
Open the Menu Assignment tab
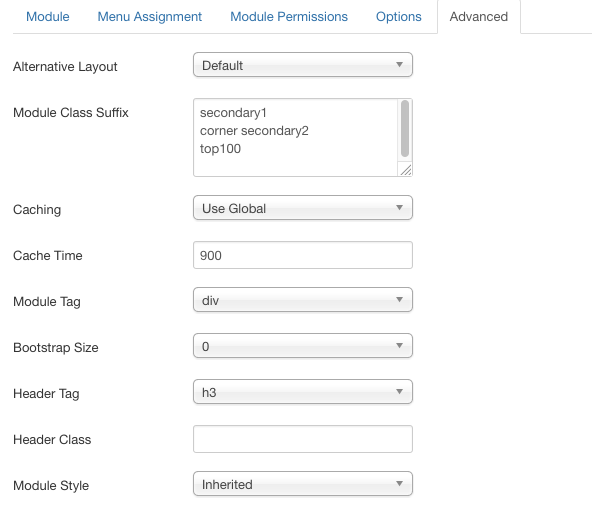coord(150,17)
